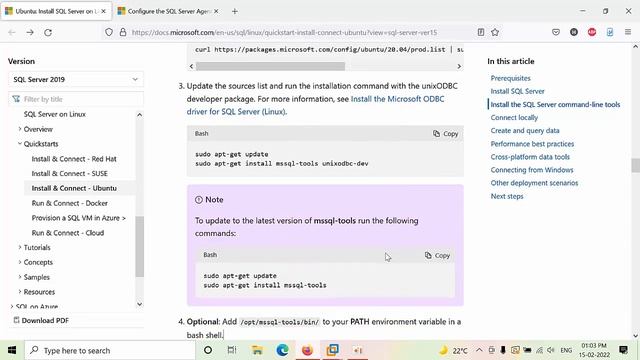The height and width of the screenshot is (360, 640).
Task: Bookmark this page with the star icon
Action: (495, 32)
